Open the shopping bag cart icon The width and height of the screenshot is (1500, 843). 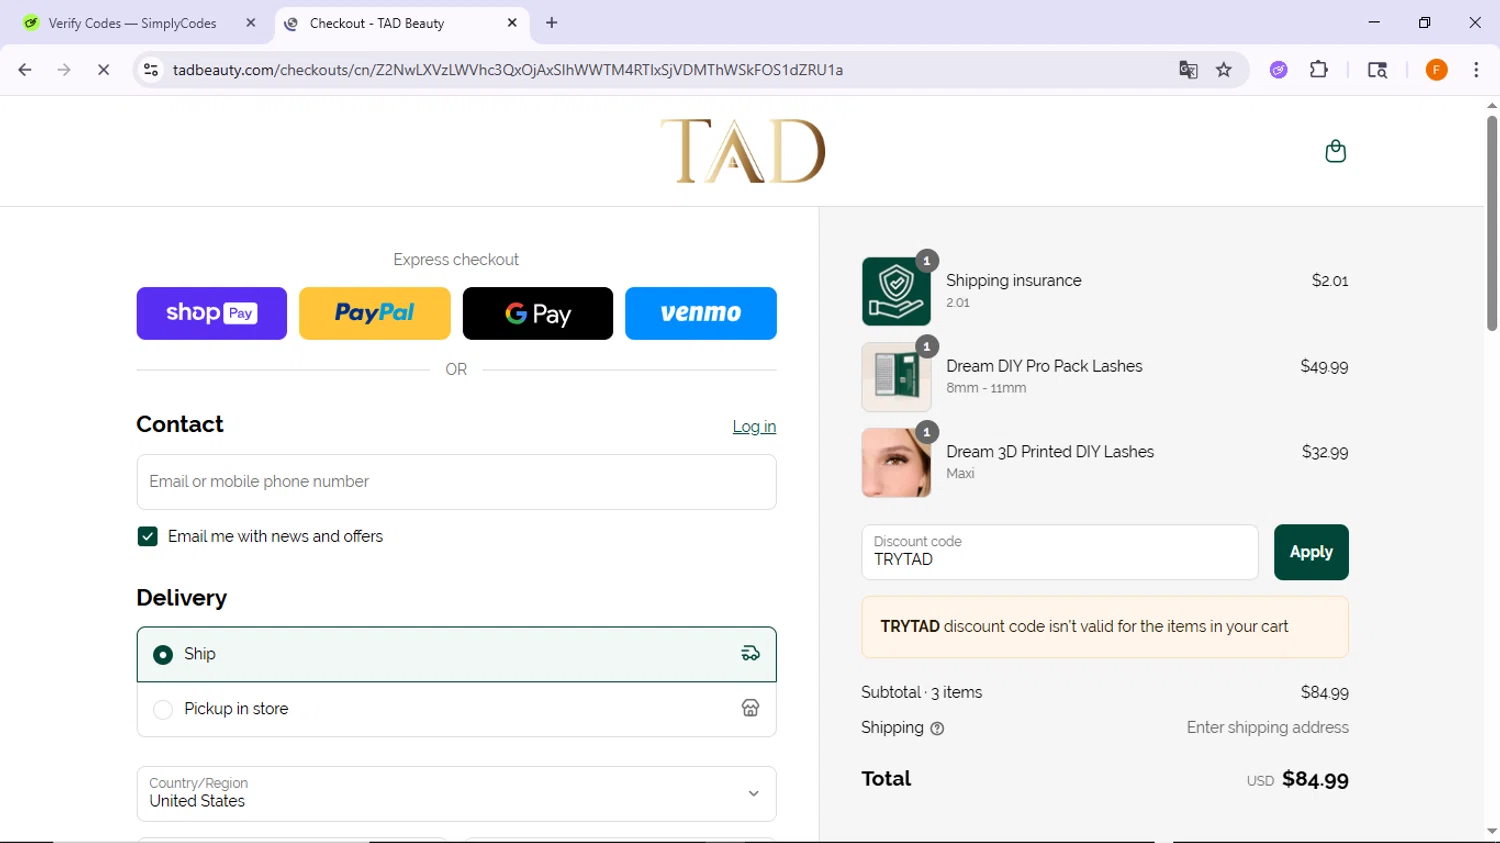[1335, 151]
